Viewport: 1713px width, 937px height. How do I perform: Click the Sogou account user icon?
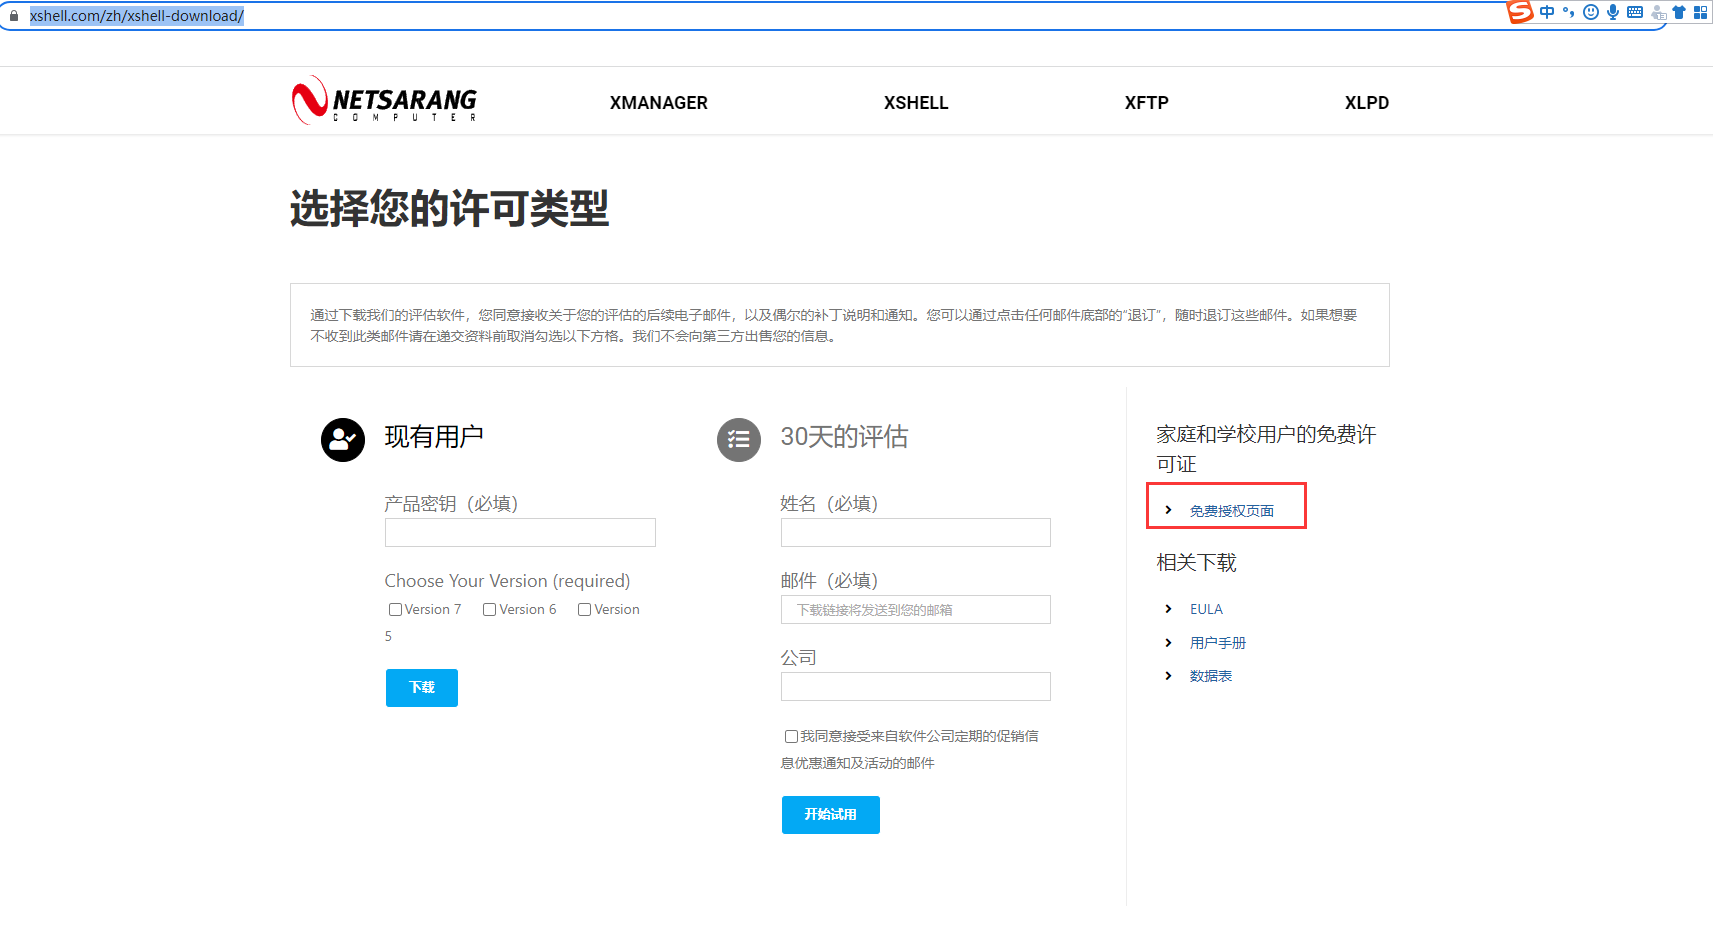coord(1658,12)
